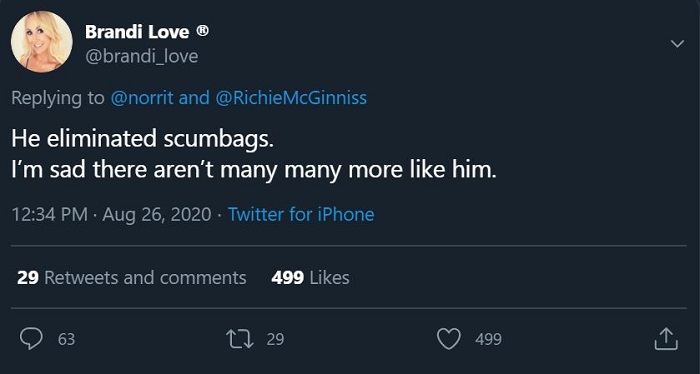Image resolution: width=700 pixels, height=374 pixels.
Task: Open the share tweet icon
Action: click(666, 339)
